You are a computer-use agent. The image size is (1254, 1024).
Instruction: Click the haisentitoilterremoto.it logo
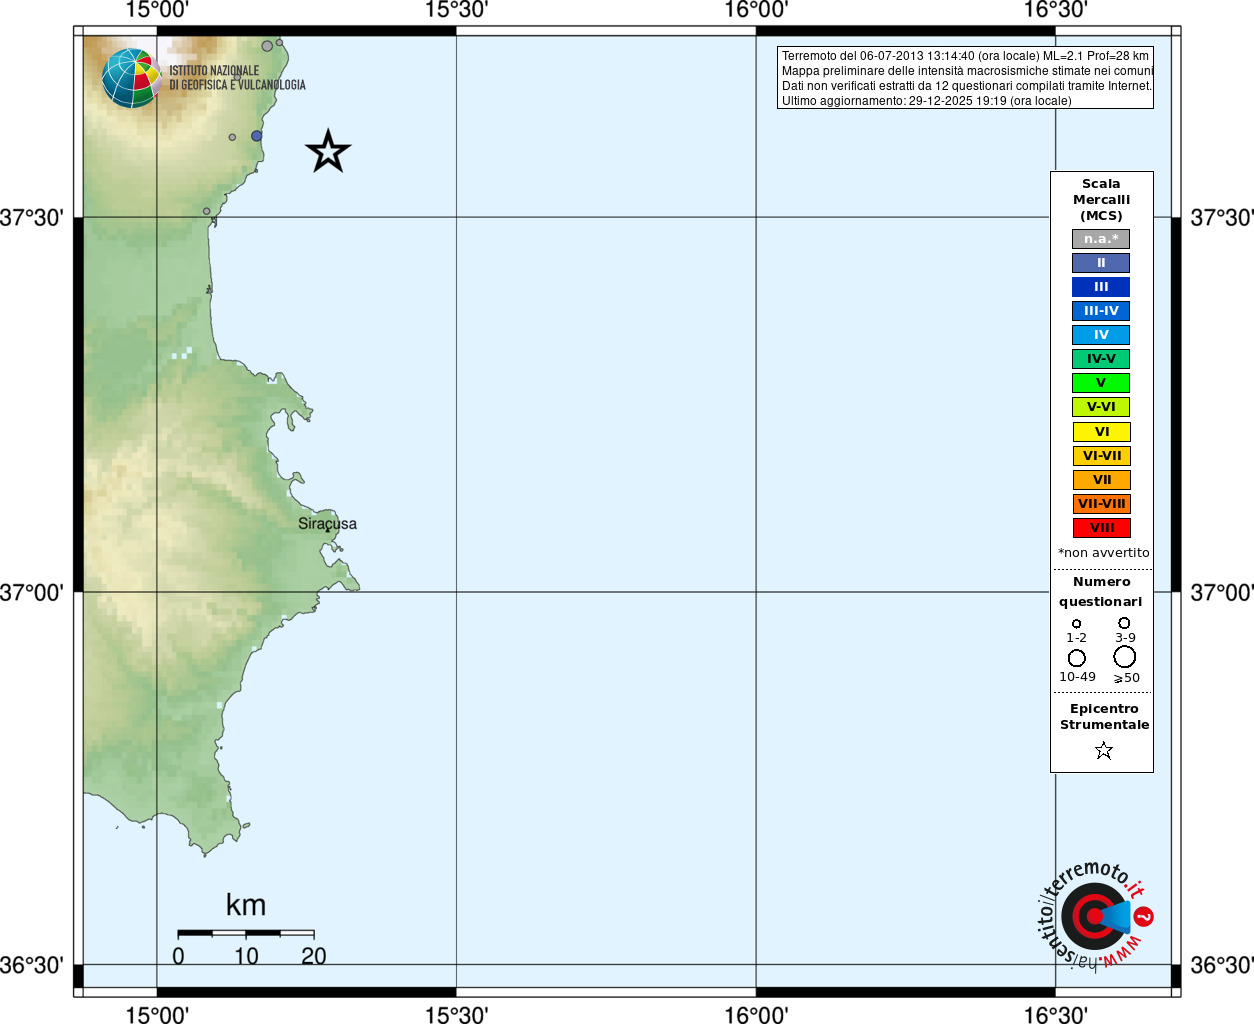coord(1095,915)
